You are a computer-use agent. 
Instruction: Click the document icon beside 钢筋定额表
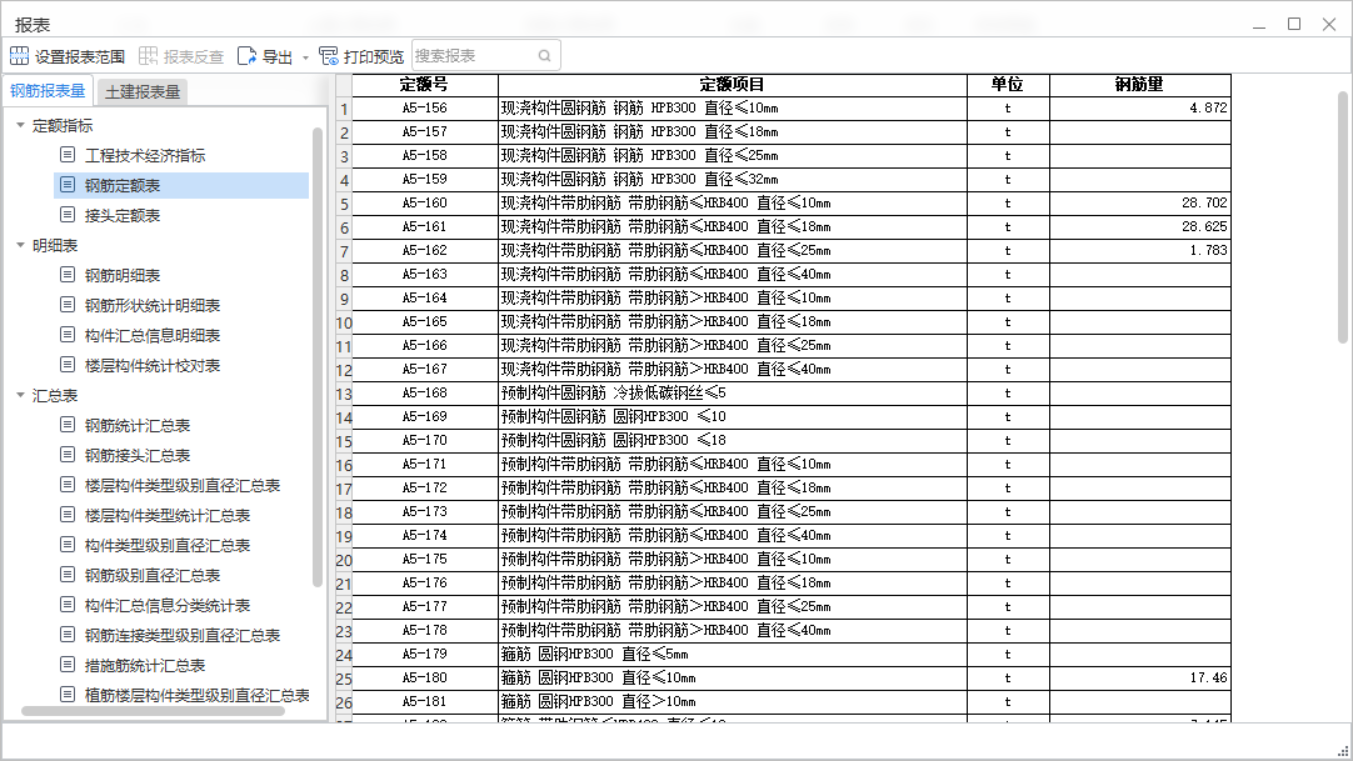[67, 185]
